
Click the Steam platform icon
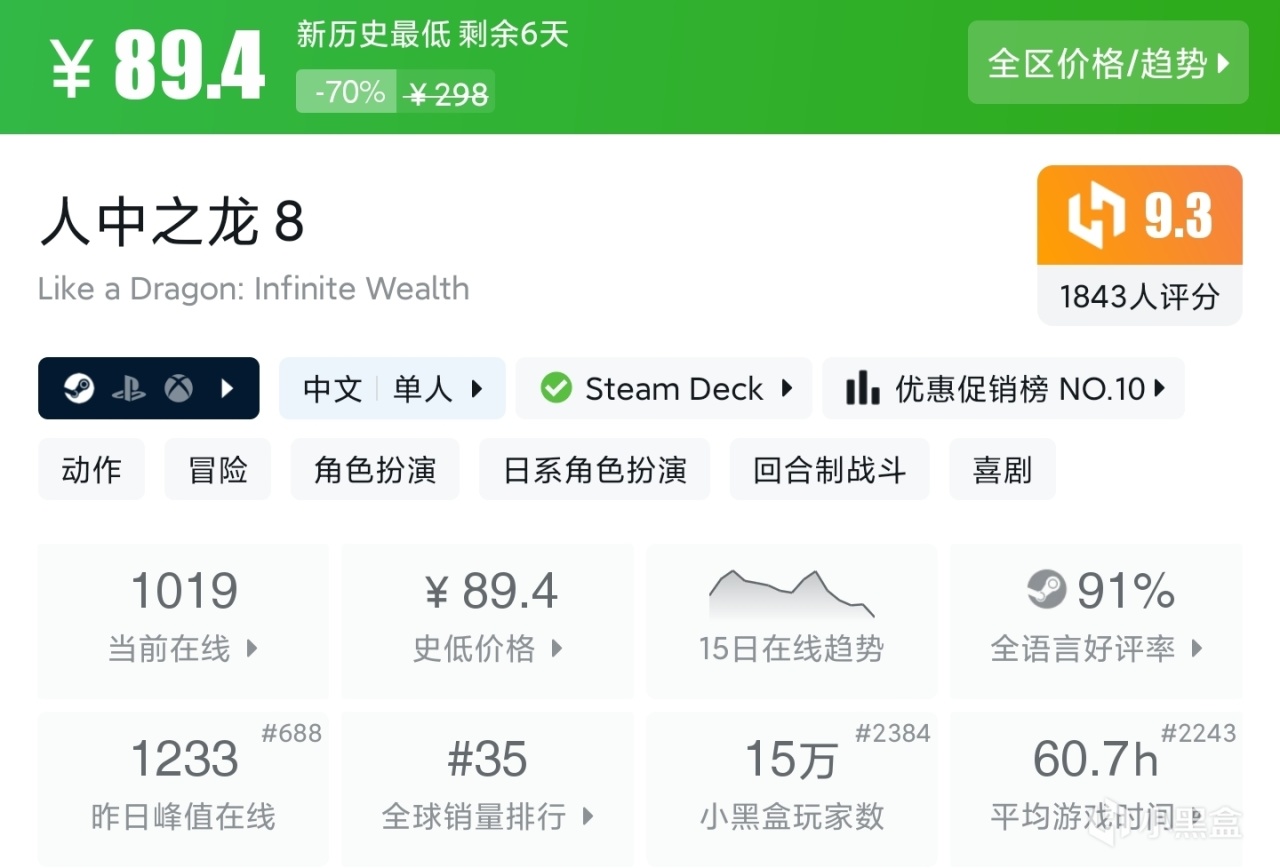[79, 389]
